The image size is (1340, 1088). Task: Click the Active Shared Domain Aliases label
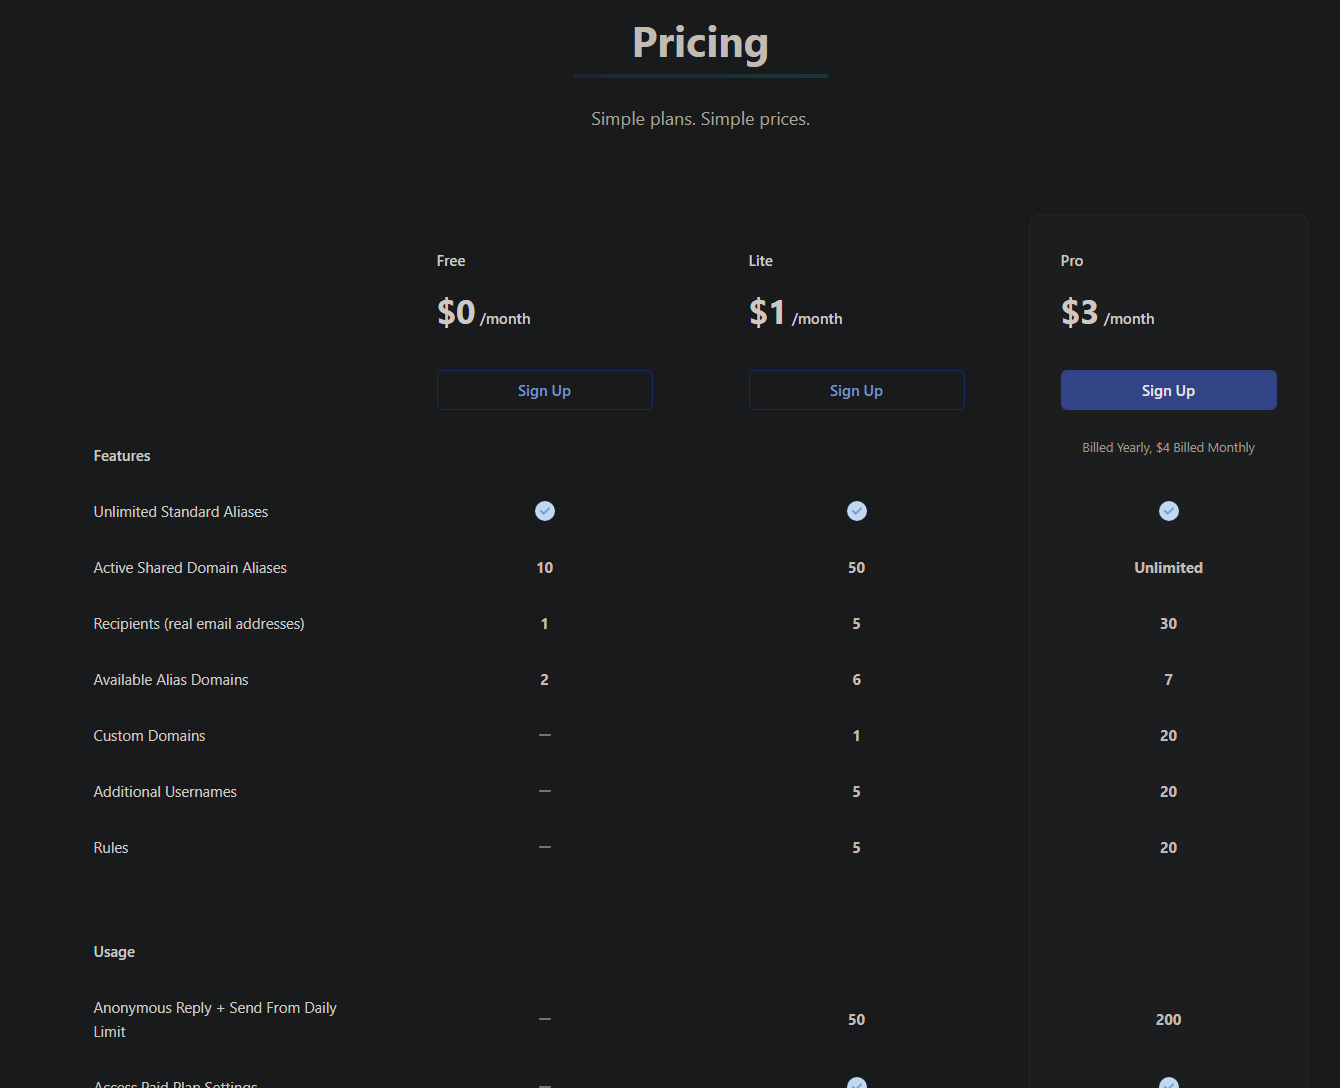pyautogui.click(x=190, y=568)
